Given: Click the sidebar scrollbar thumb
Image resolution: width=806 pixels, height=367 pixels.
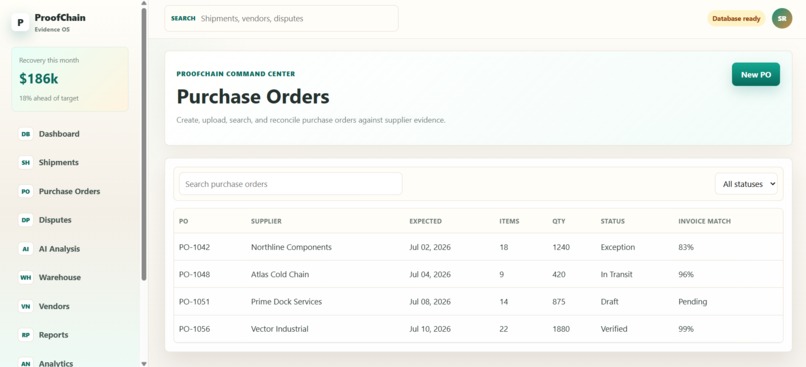Looking at the screenshot, I should point(144,144).
